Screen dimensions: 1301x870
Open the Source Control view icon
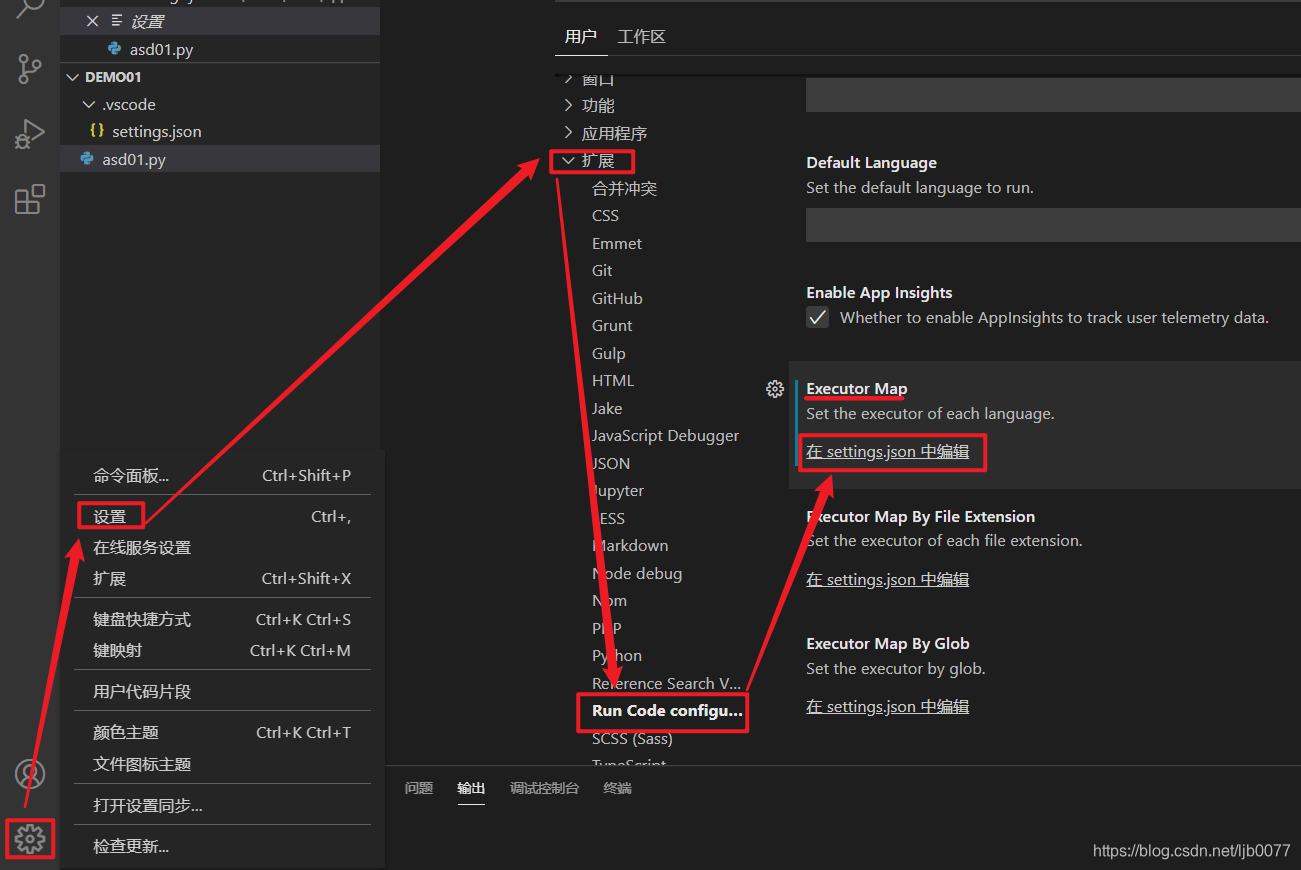point(30,69)
